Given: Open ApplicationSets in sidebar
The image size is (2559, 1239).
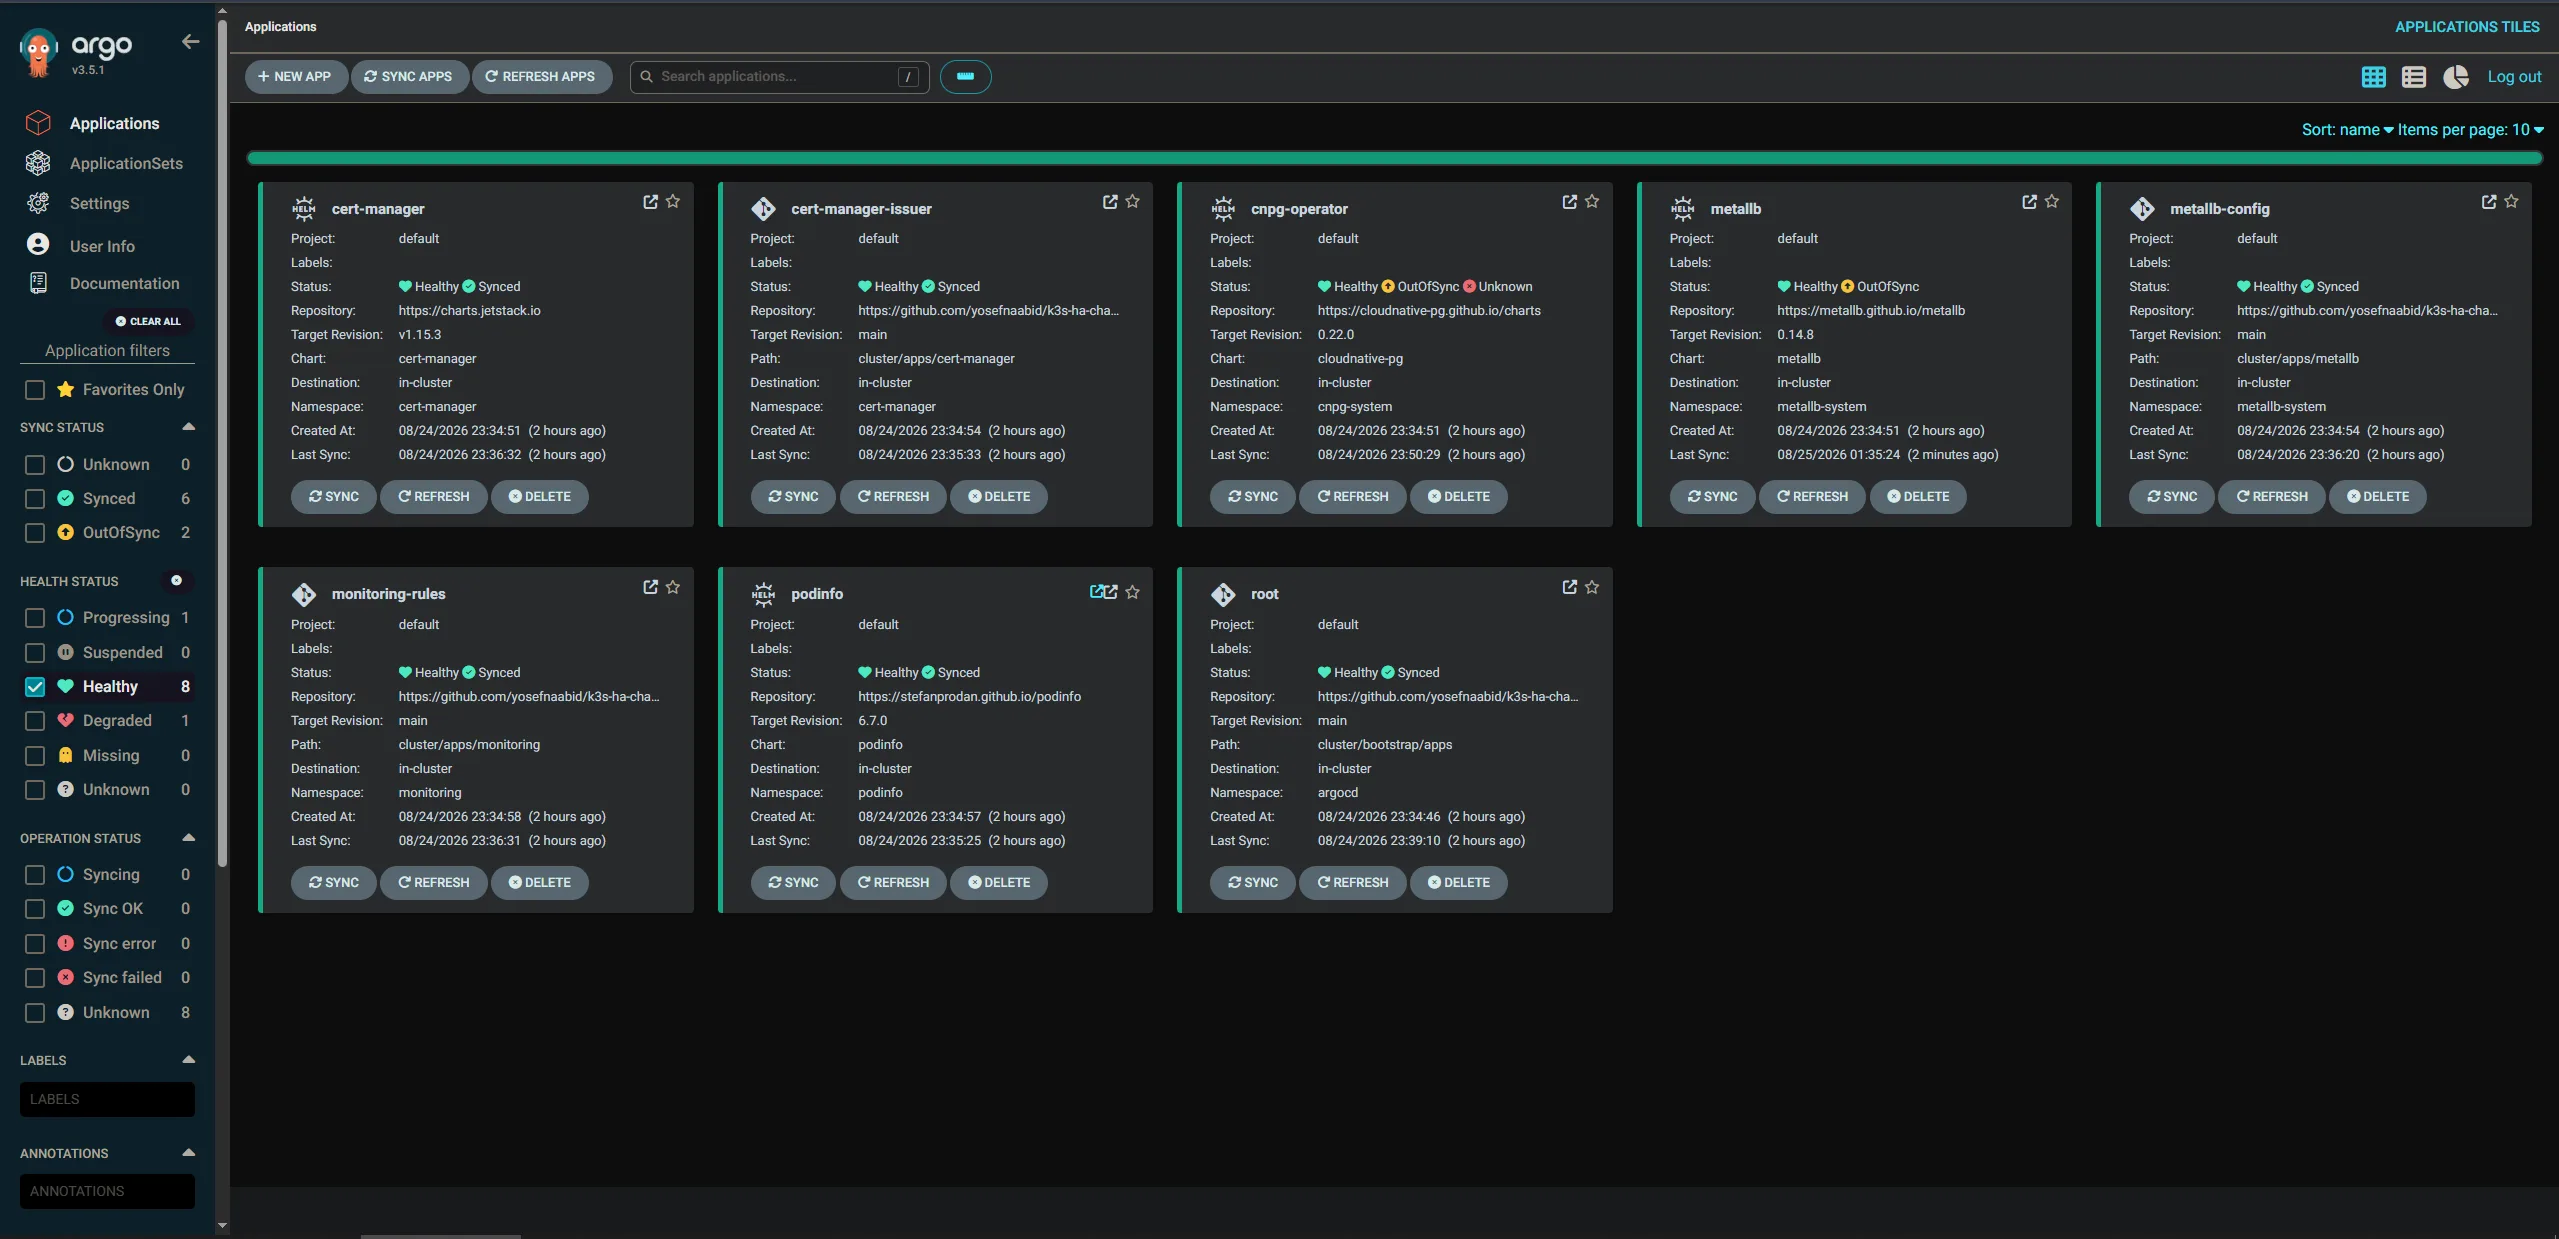Looking at the screenshot, I should pyautogui.click(x=126, y=164).
